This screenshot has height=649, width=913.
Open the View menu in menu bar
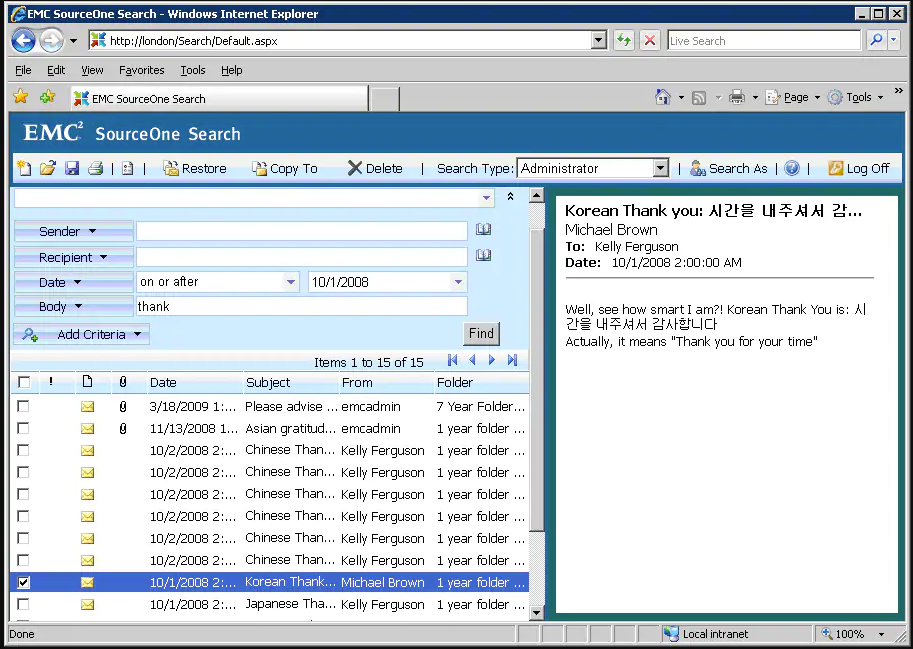pyautogui.click(x=92, y=70)
